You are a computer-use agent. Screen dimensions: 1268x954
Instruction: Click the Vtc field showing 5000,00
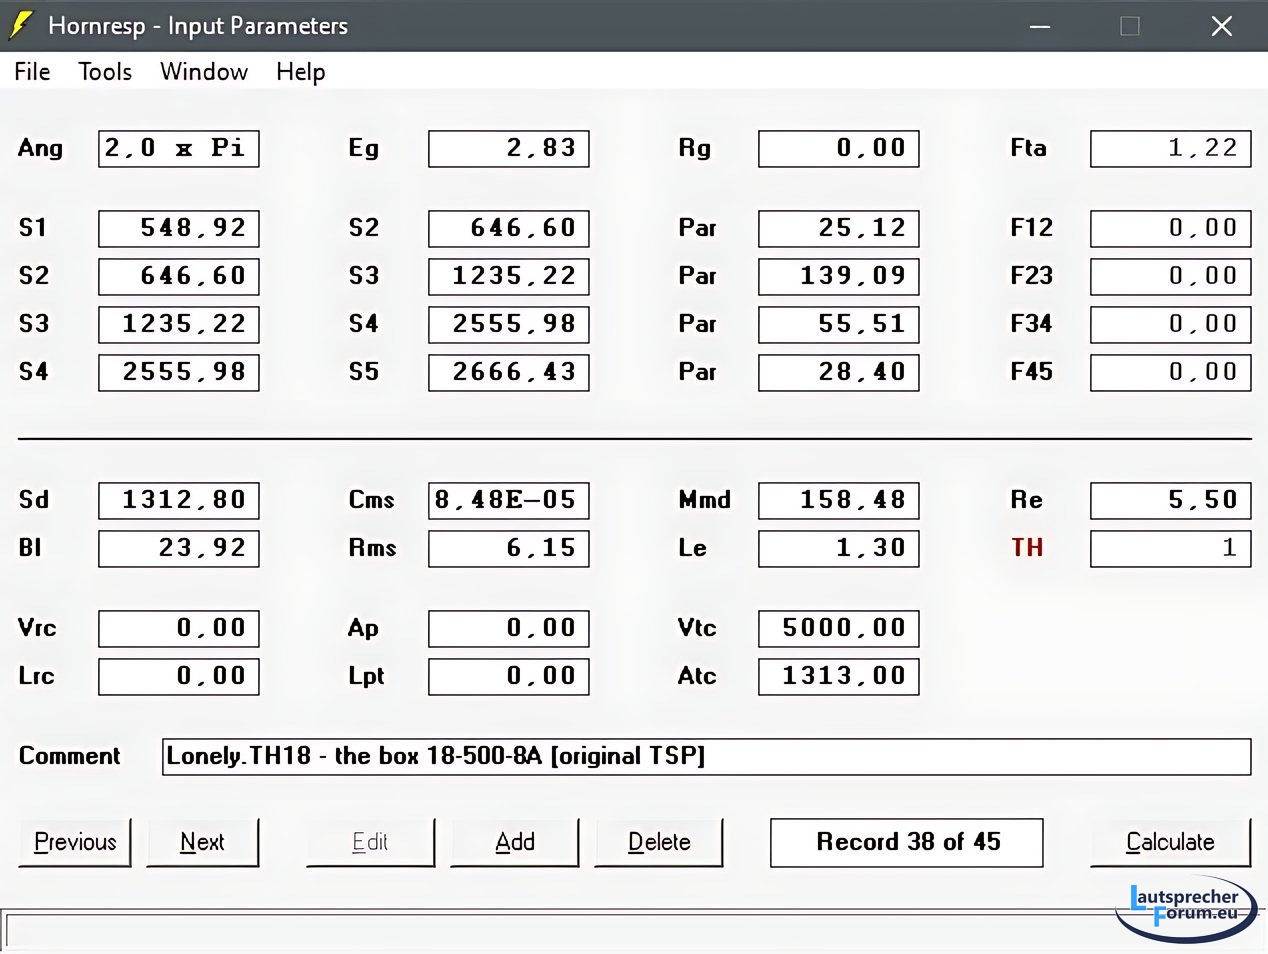839,628
